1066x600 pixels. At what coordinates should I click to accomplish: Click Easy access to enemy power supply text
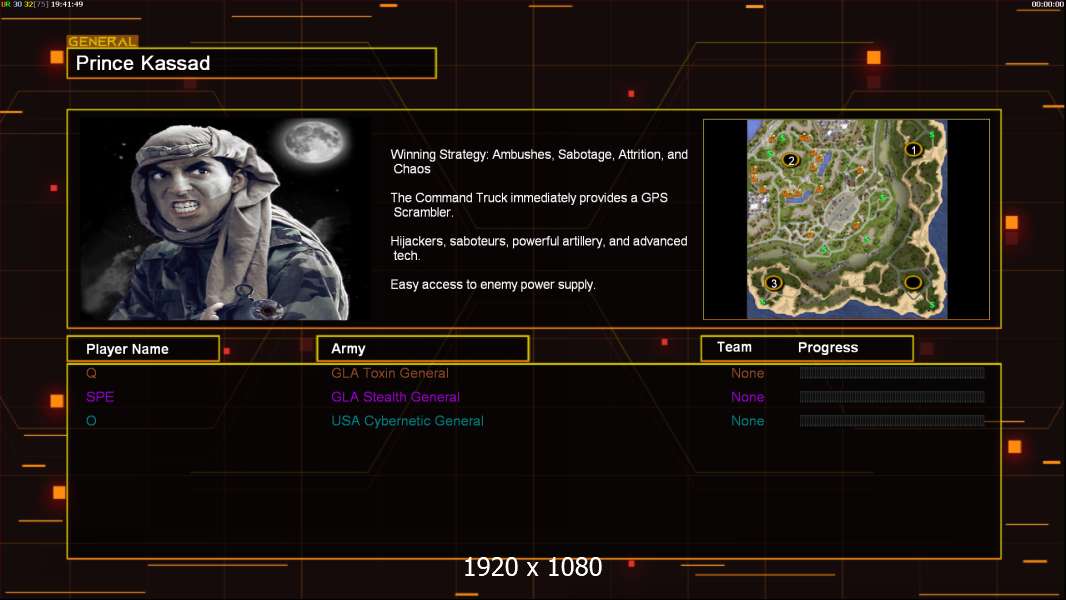point(493,285)
